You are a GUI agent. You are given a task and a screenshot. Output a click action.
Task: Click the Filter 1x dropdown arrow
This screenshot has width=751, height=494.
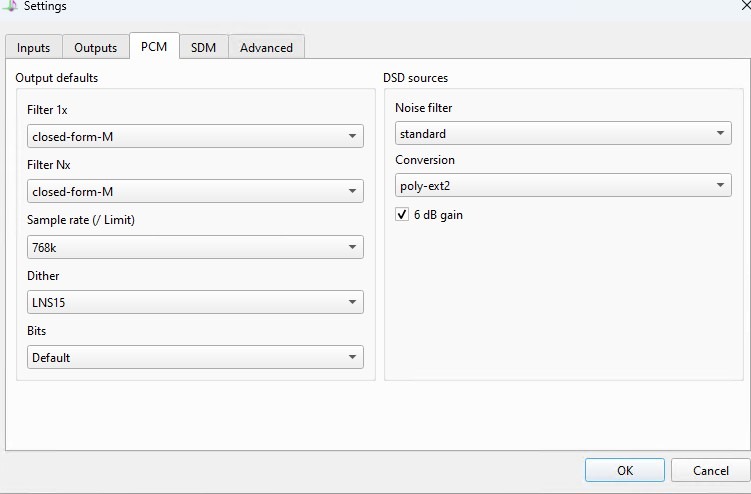[x=353, y=137]
